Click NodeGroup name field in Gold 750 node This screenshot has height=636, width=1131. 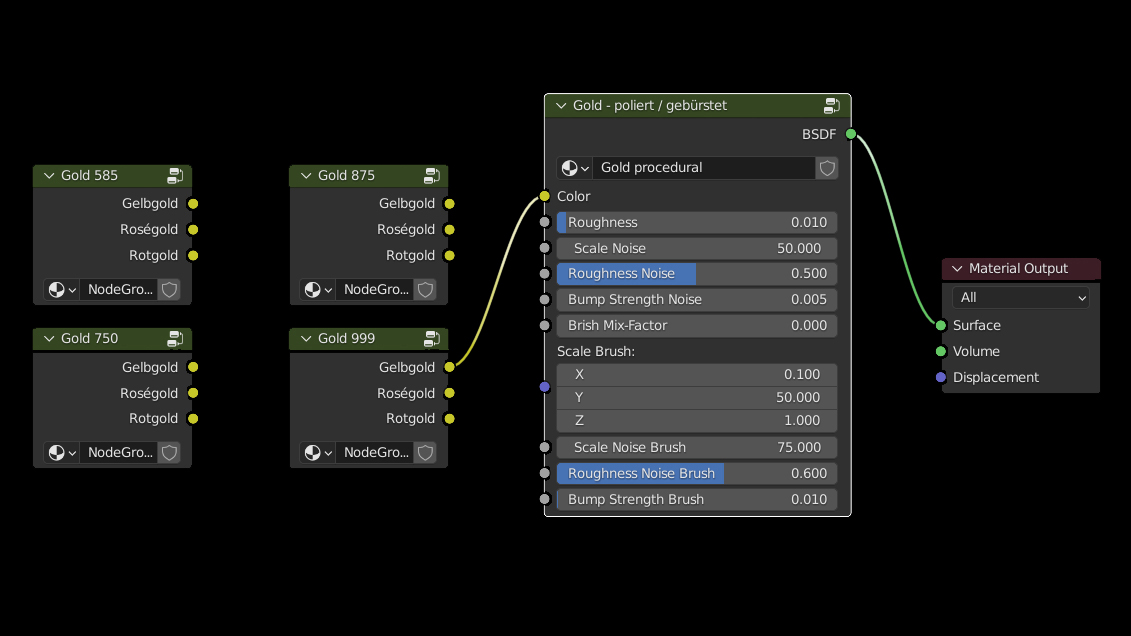click(119, 453)
